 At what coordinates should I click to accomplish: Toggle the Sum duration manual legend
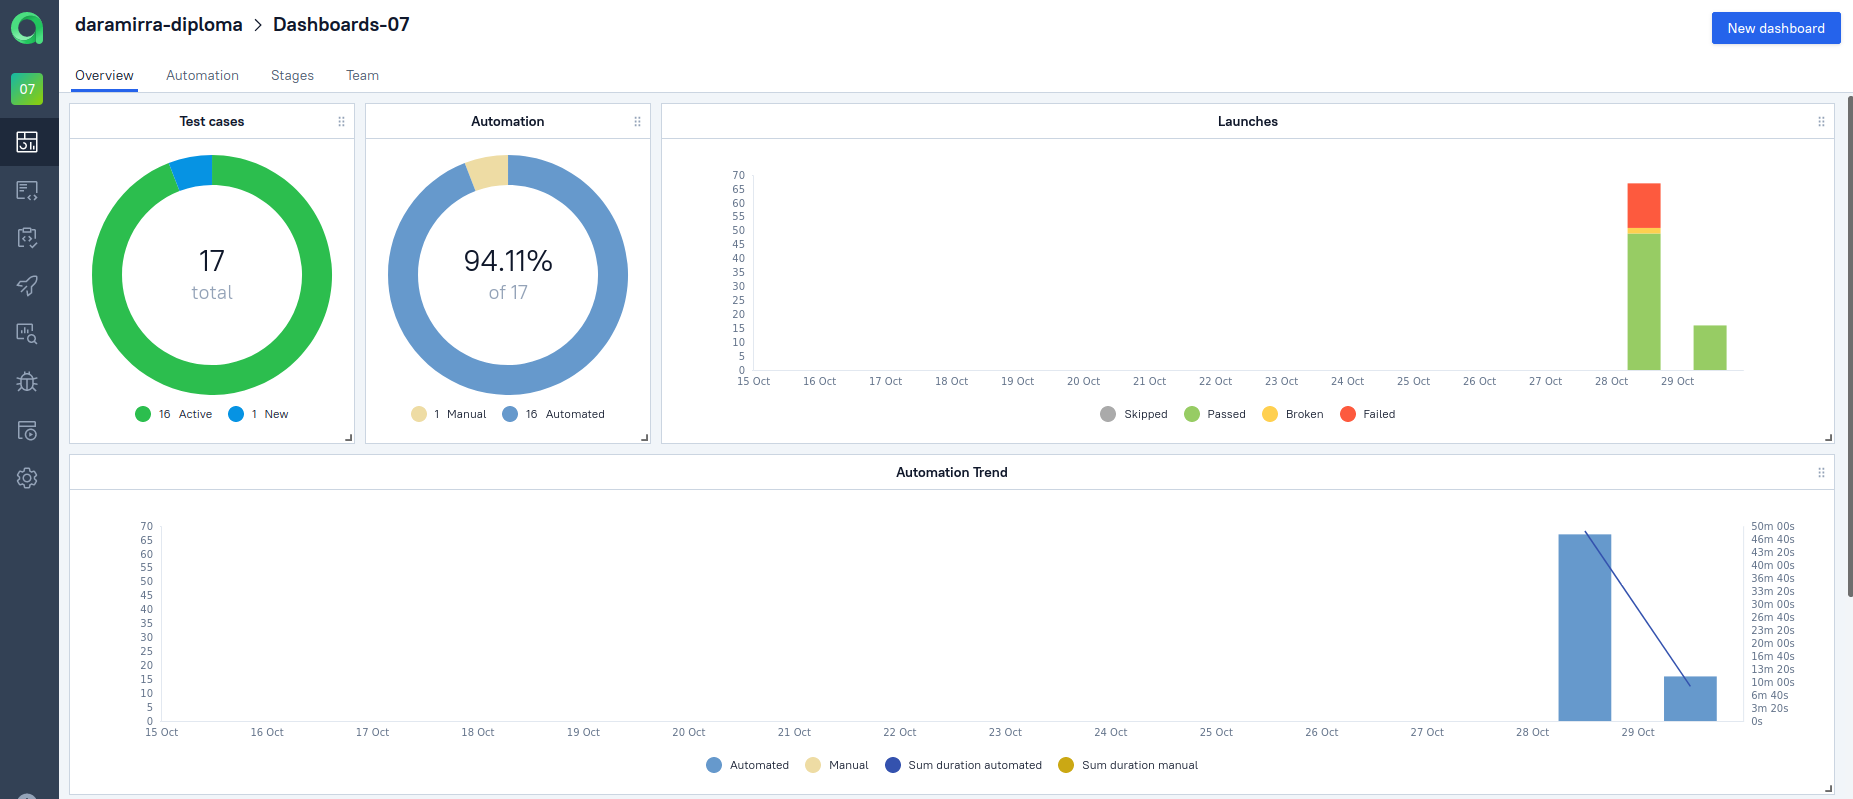point(1128,765)
